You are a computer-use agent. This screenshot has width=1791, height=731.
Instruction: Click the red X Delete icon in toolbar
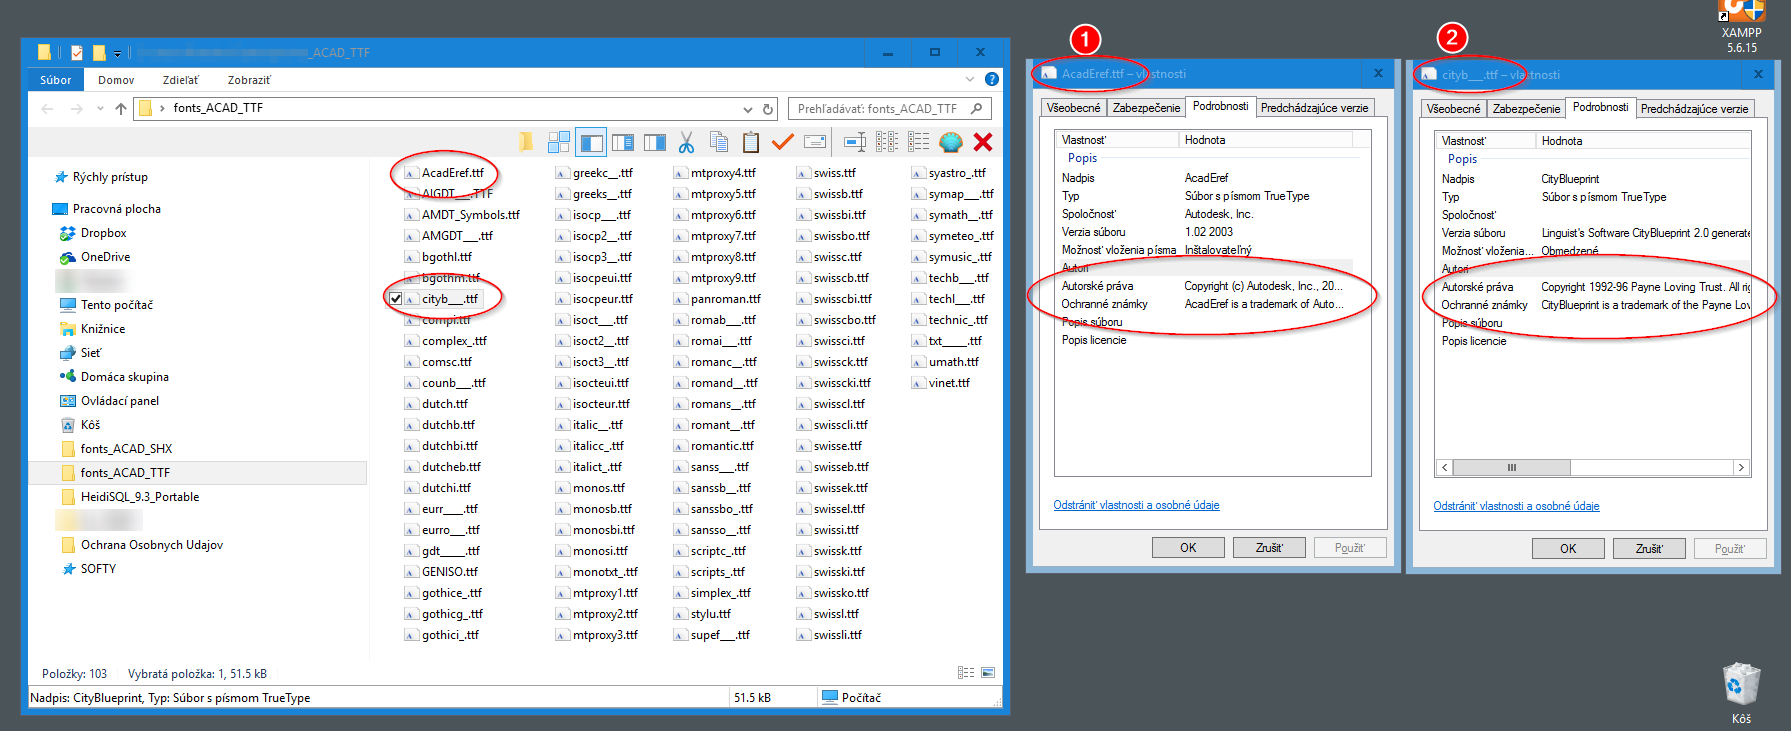(x=982, y=142)
